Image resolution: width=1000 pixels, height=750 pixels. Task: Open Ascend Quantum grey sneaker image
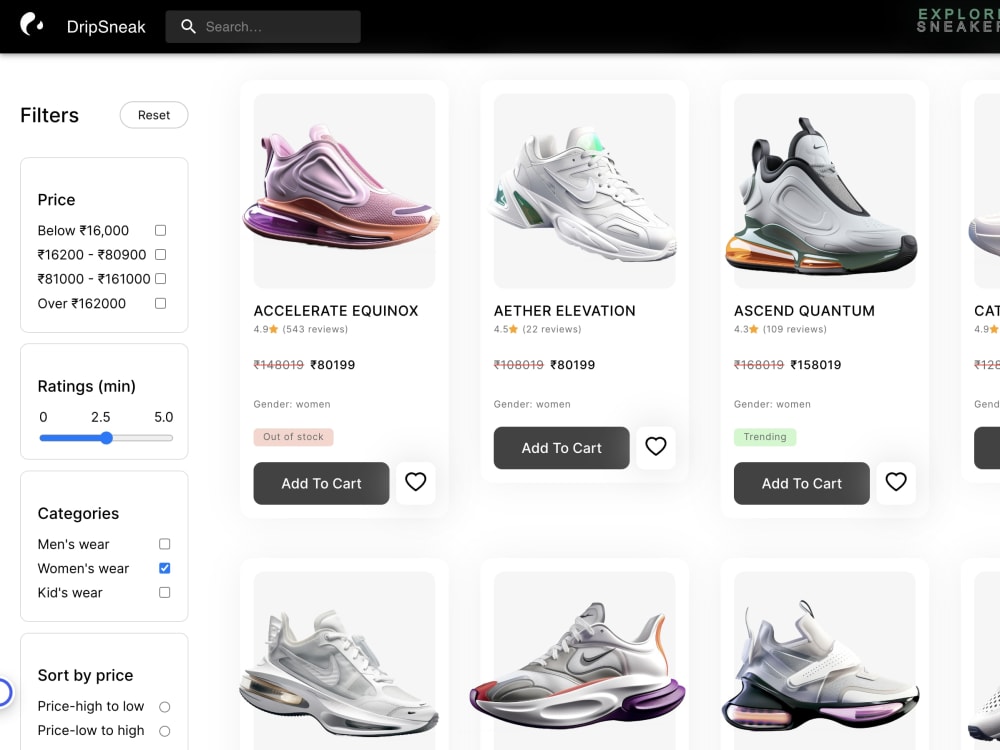pos(825,191)
